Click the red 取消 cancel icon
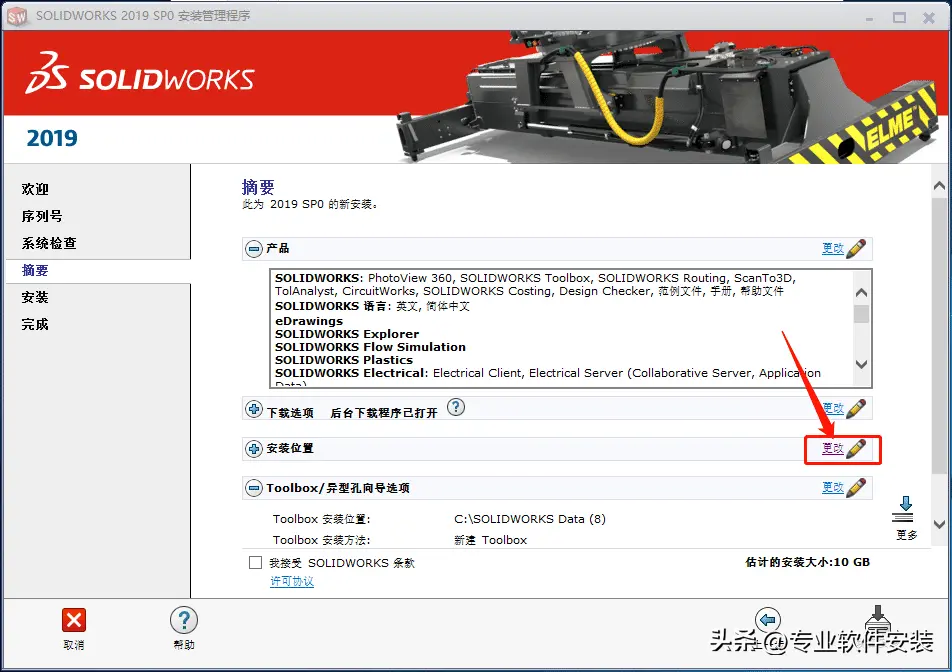This screenshot has height=672, width=952. 74,620
